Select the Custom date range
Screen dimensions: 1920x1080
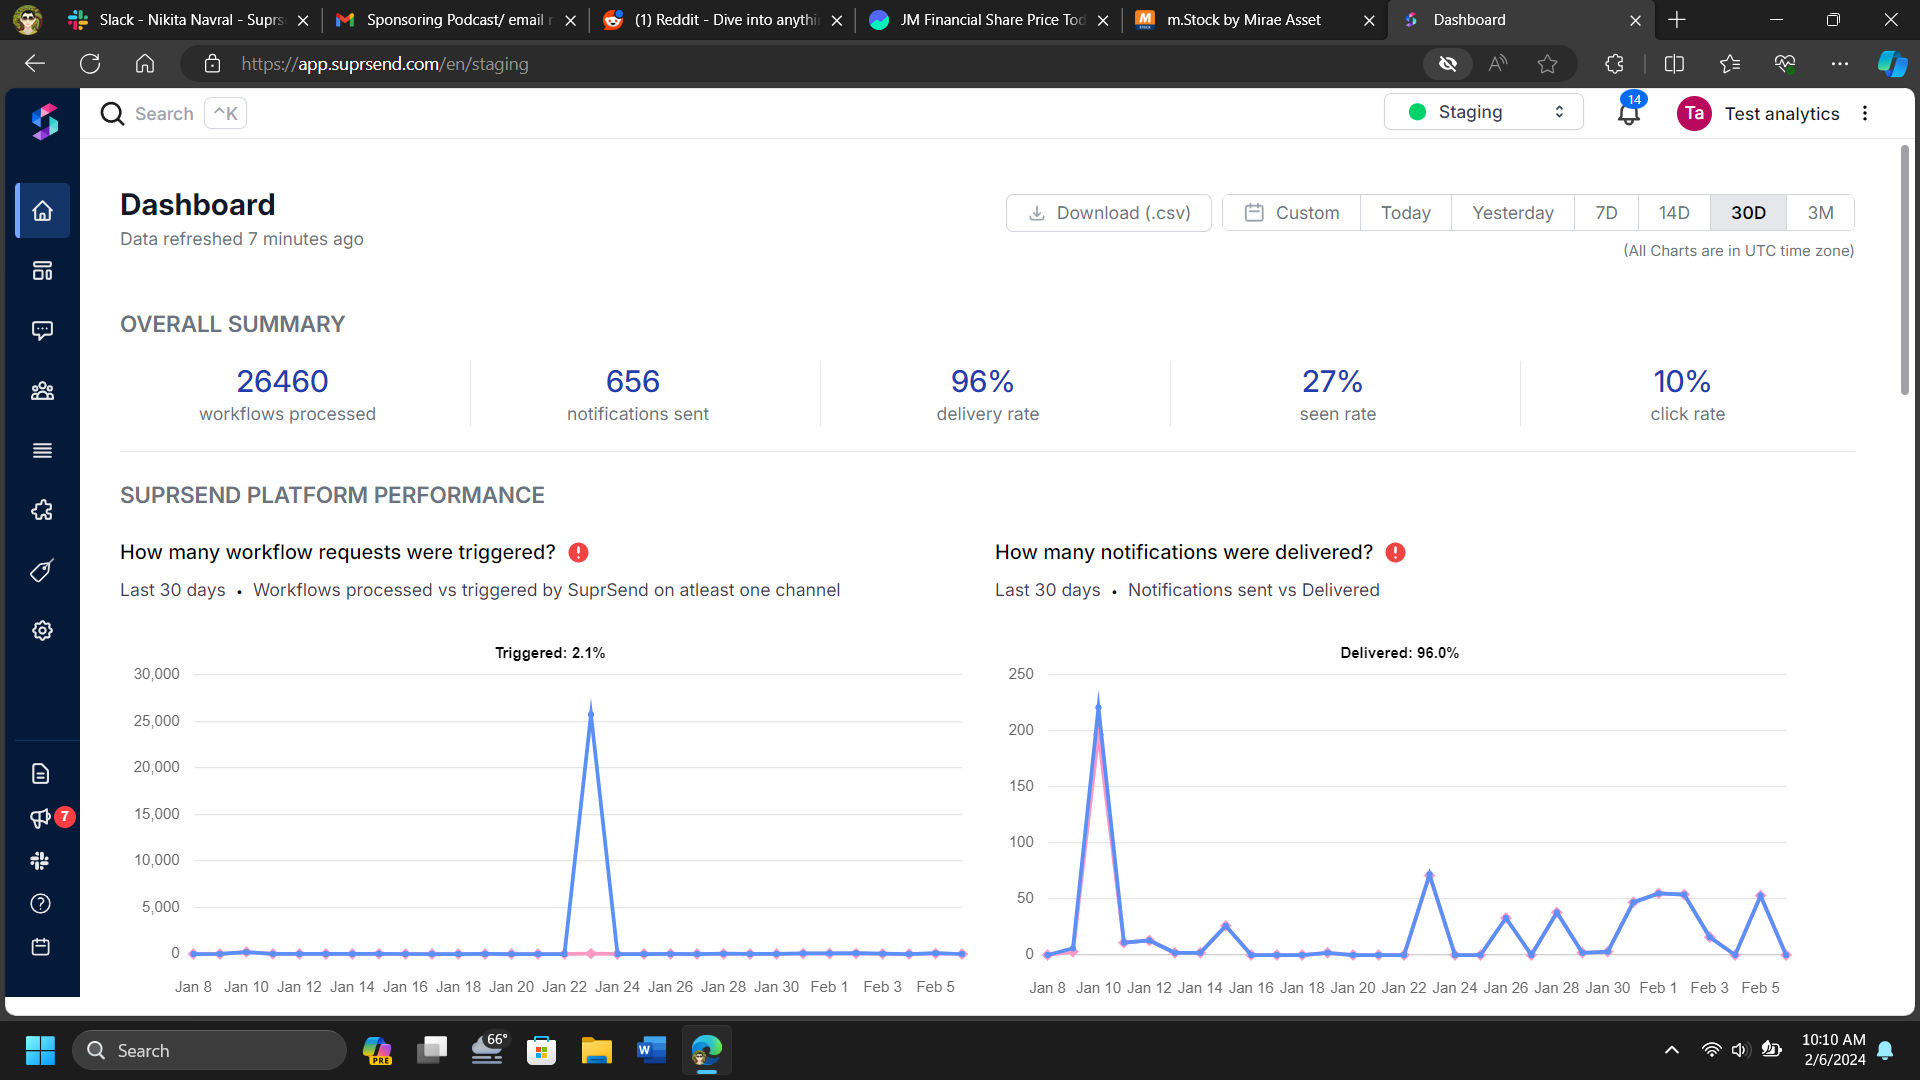click(x=1291, y=213)
